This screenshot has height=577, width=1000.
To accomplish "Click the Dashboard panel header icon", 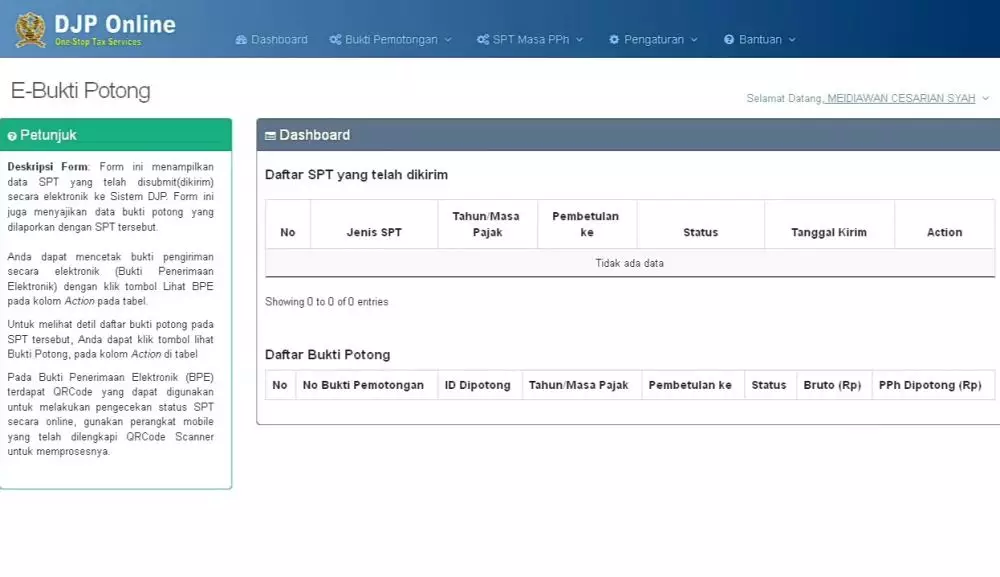I will point(270,136).
